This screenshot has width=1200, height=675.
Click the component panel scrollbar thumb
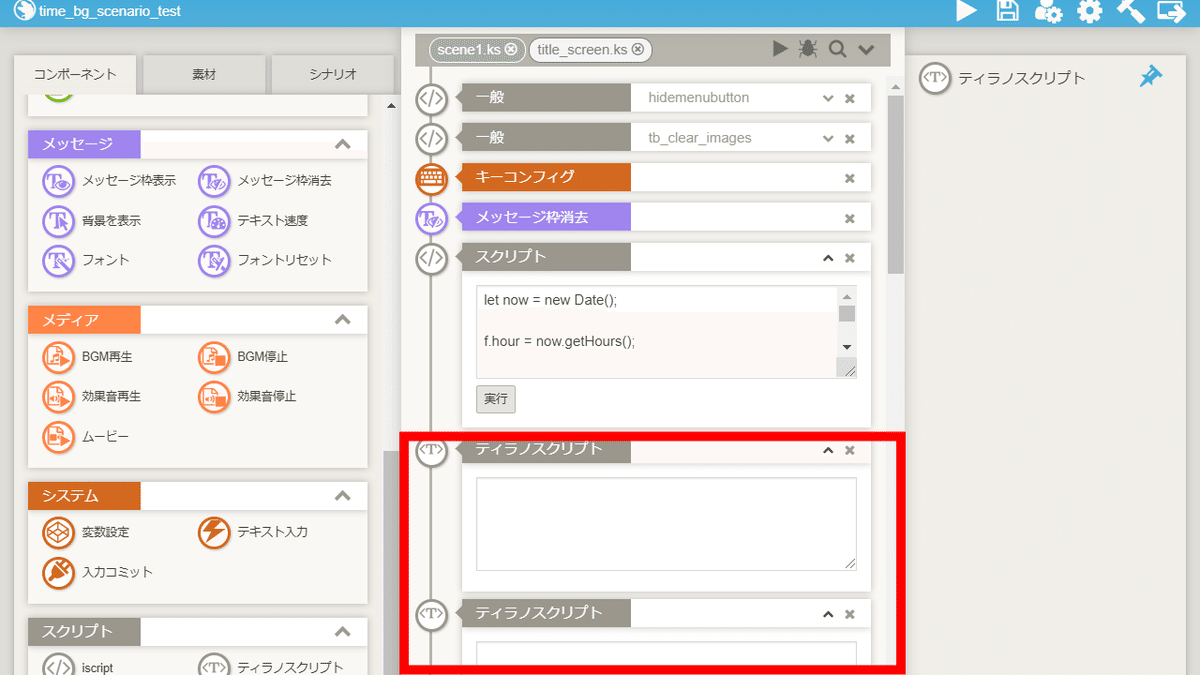390,560
